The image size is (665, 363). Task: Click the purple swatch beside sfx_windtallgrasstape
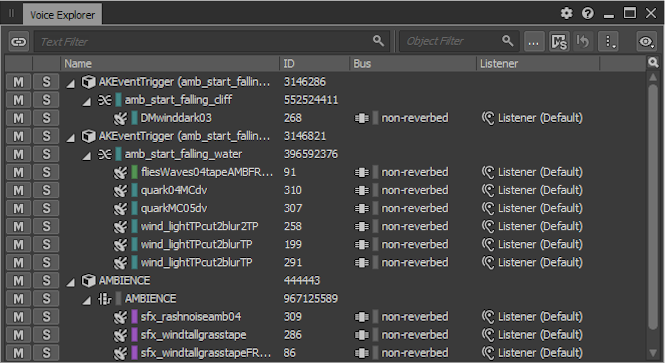tap(134, 335)
